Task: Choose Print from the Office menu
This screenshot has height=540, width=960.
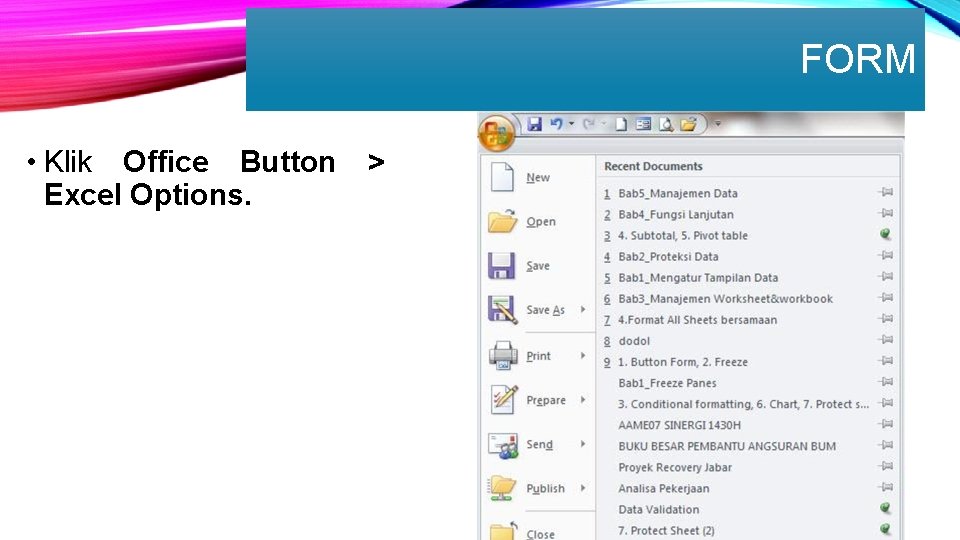Action: (x=539, y=356)
